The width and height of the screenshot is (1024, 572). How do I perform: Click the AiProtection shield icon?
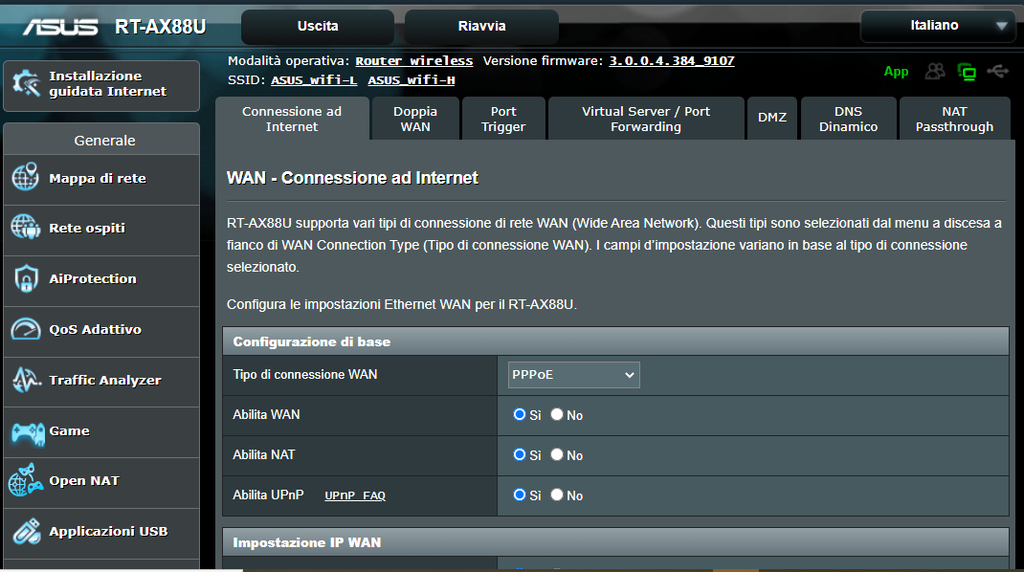click(x=25, y=278)
